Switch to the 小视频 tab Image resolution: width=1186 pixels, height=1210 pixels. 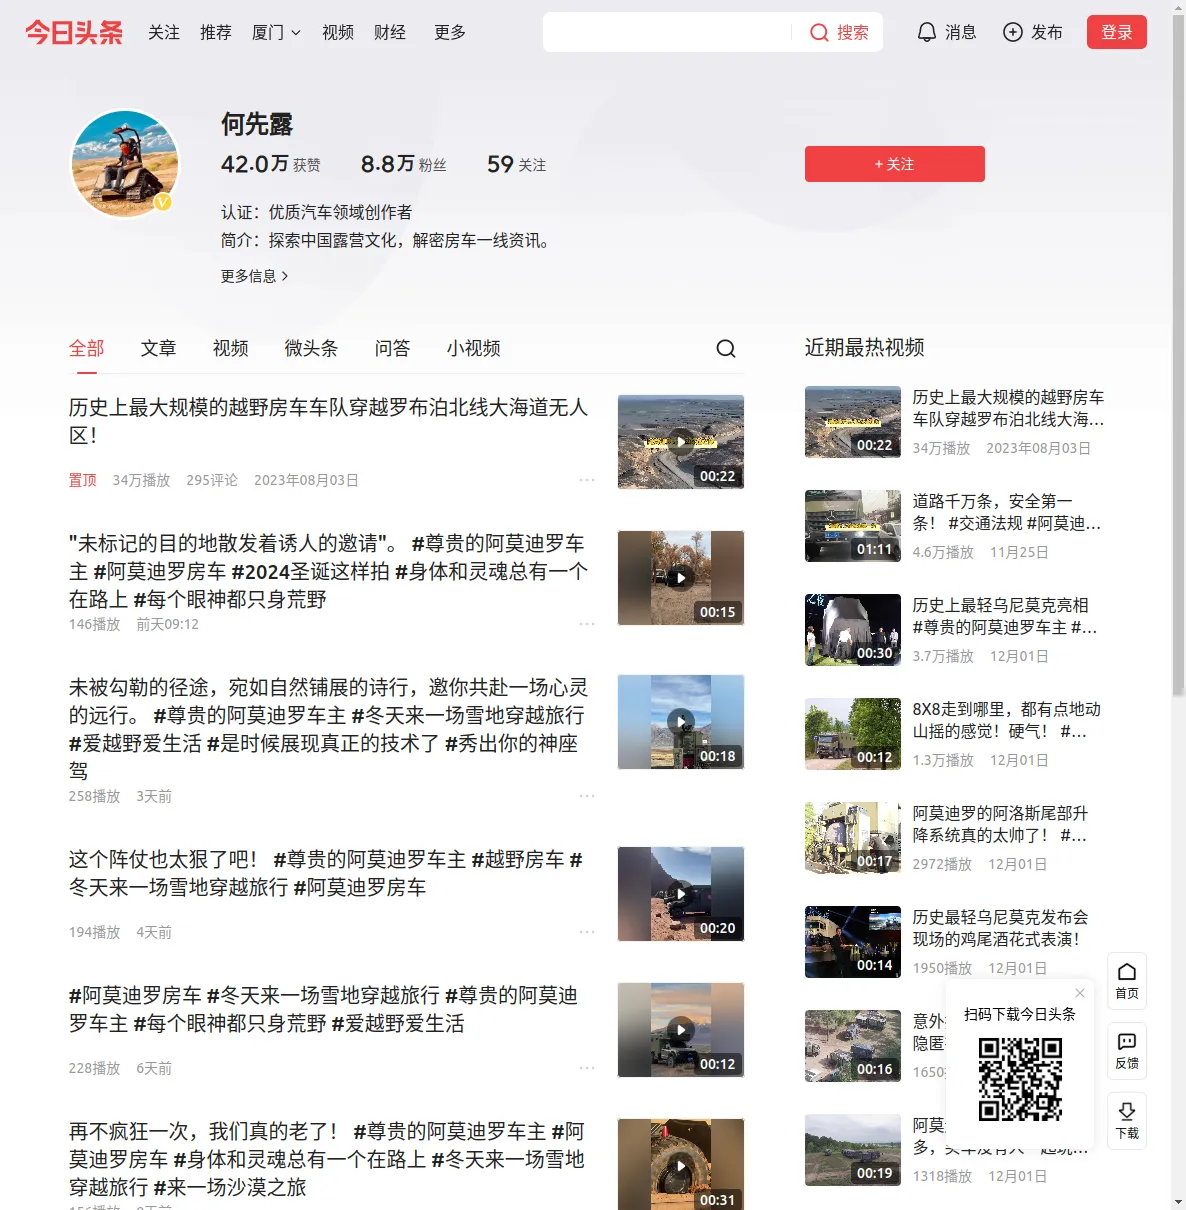pyautogui.click(x=474, y=348)
